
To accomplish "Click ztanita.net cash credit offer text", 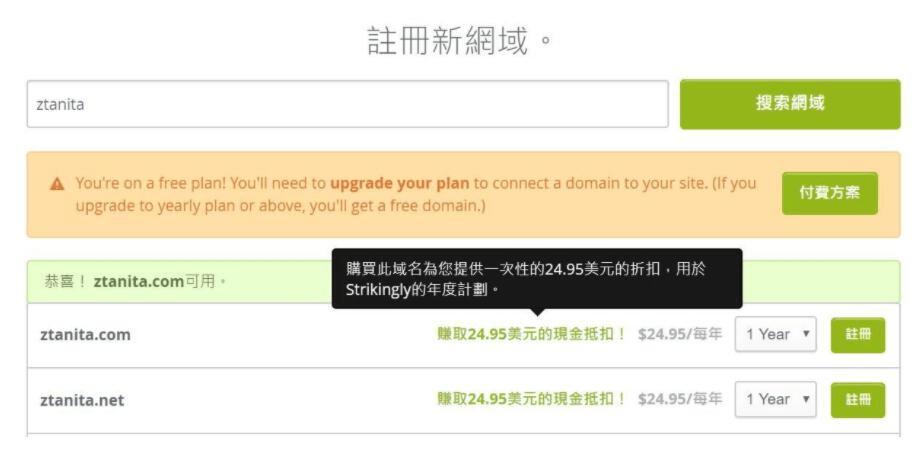I will point(532,400).
